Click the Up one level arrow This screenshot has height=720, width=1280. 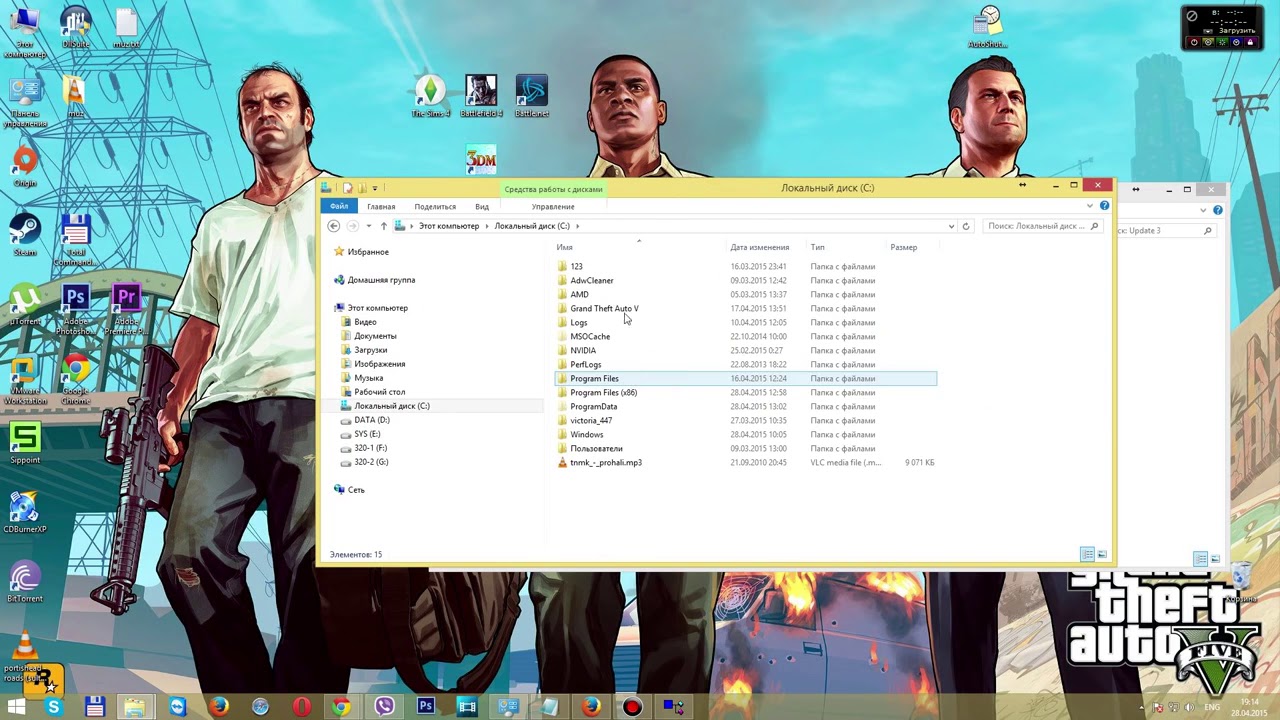click(x=383, y=226)
